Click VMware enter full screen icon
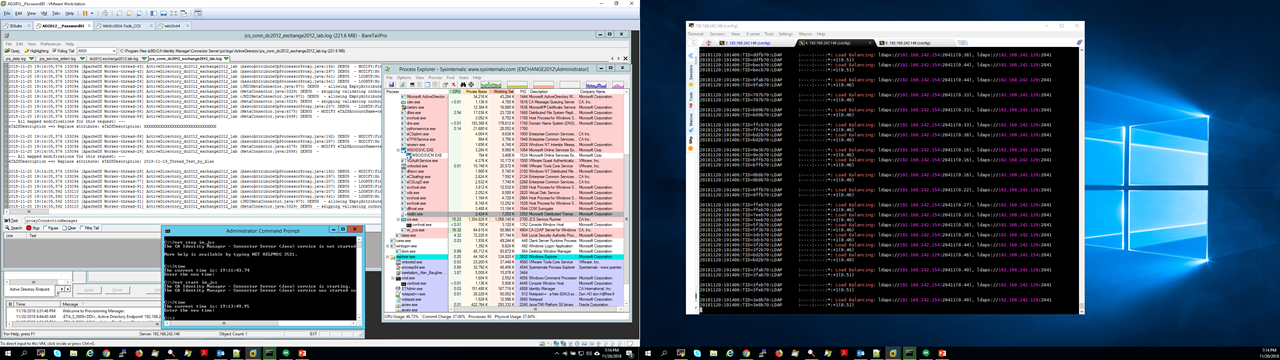 tap(173, 13)
